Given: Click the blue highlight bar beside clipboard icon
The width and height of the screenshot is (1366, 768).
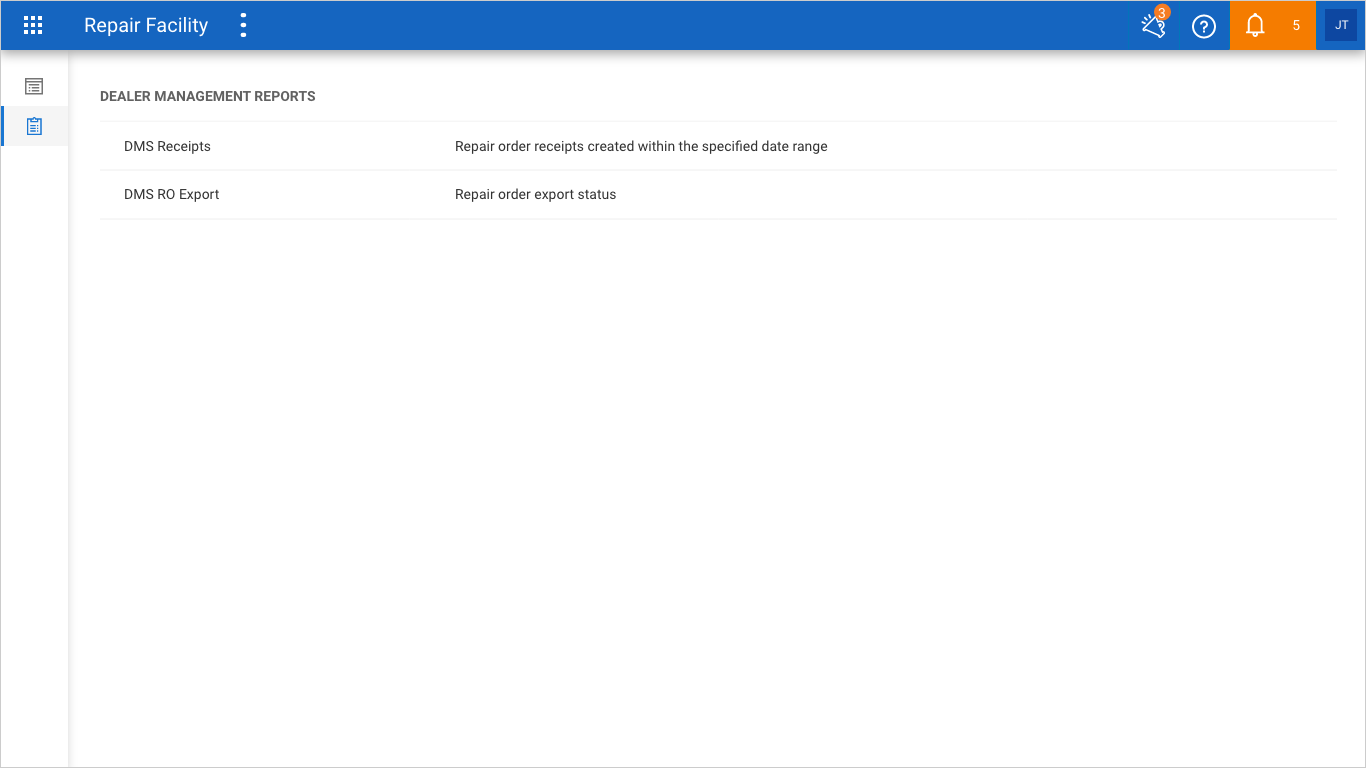Looking at the screenshot, I should click(2, 126).
